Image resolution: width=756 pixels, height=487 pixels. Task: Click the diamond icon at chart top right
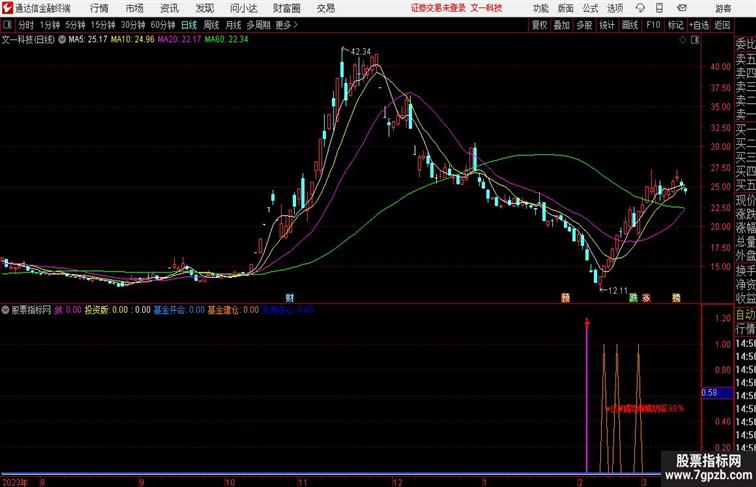click(683, 40)
